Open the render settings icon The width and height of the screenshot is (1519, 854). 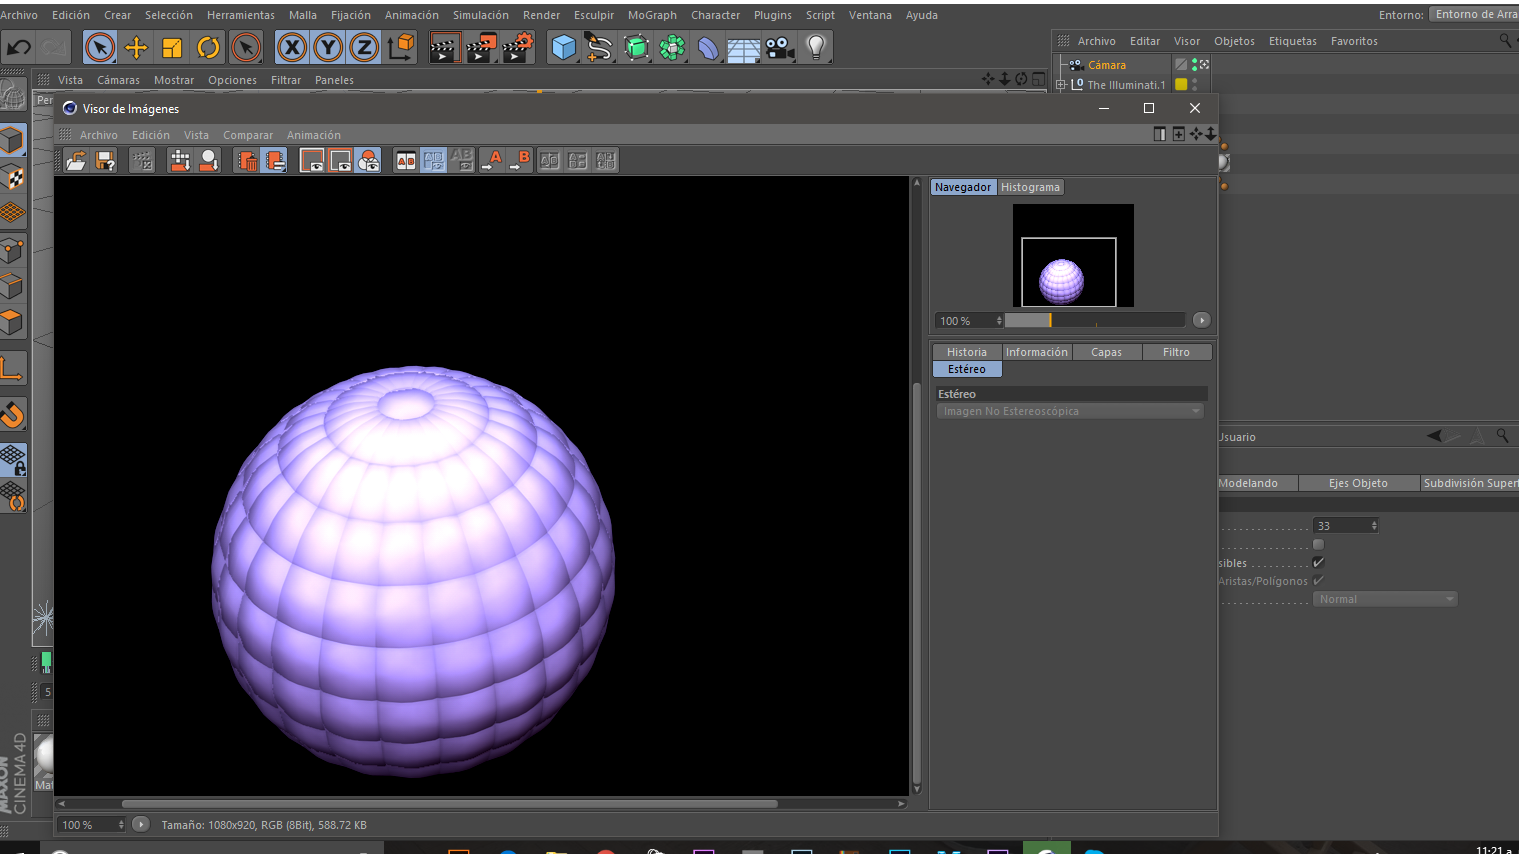(x=517, y=47)
